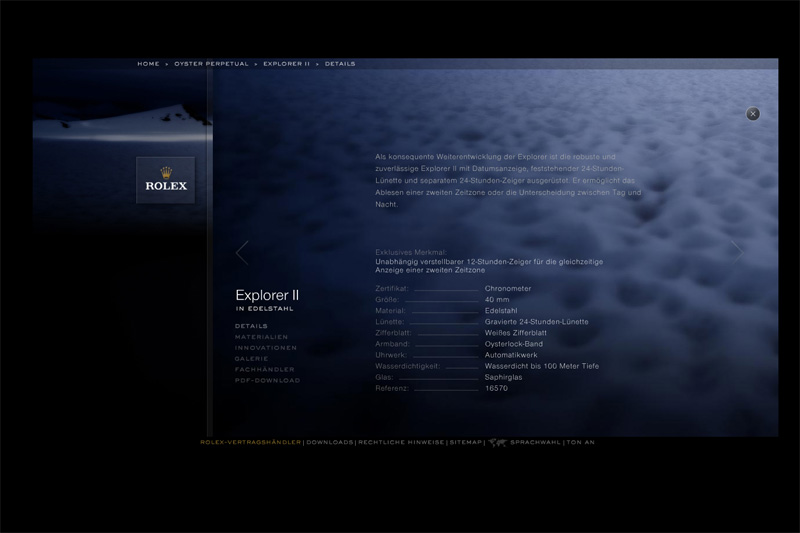
Task: Open PDF-Download menu item
Action: point(267,380)
